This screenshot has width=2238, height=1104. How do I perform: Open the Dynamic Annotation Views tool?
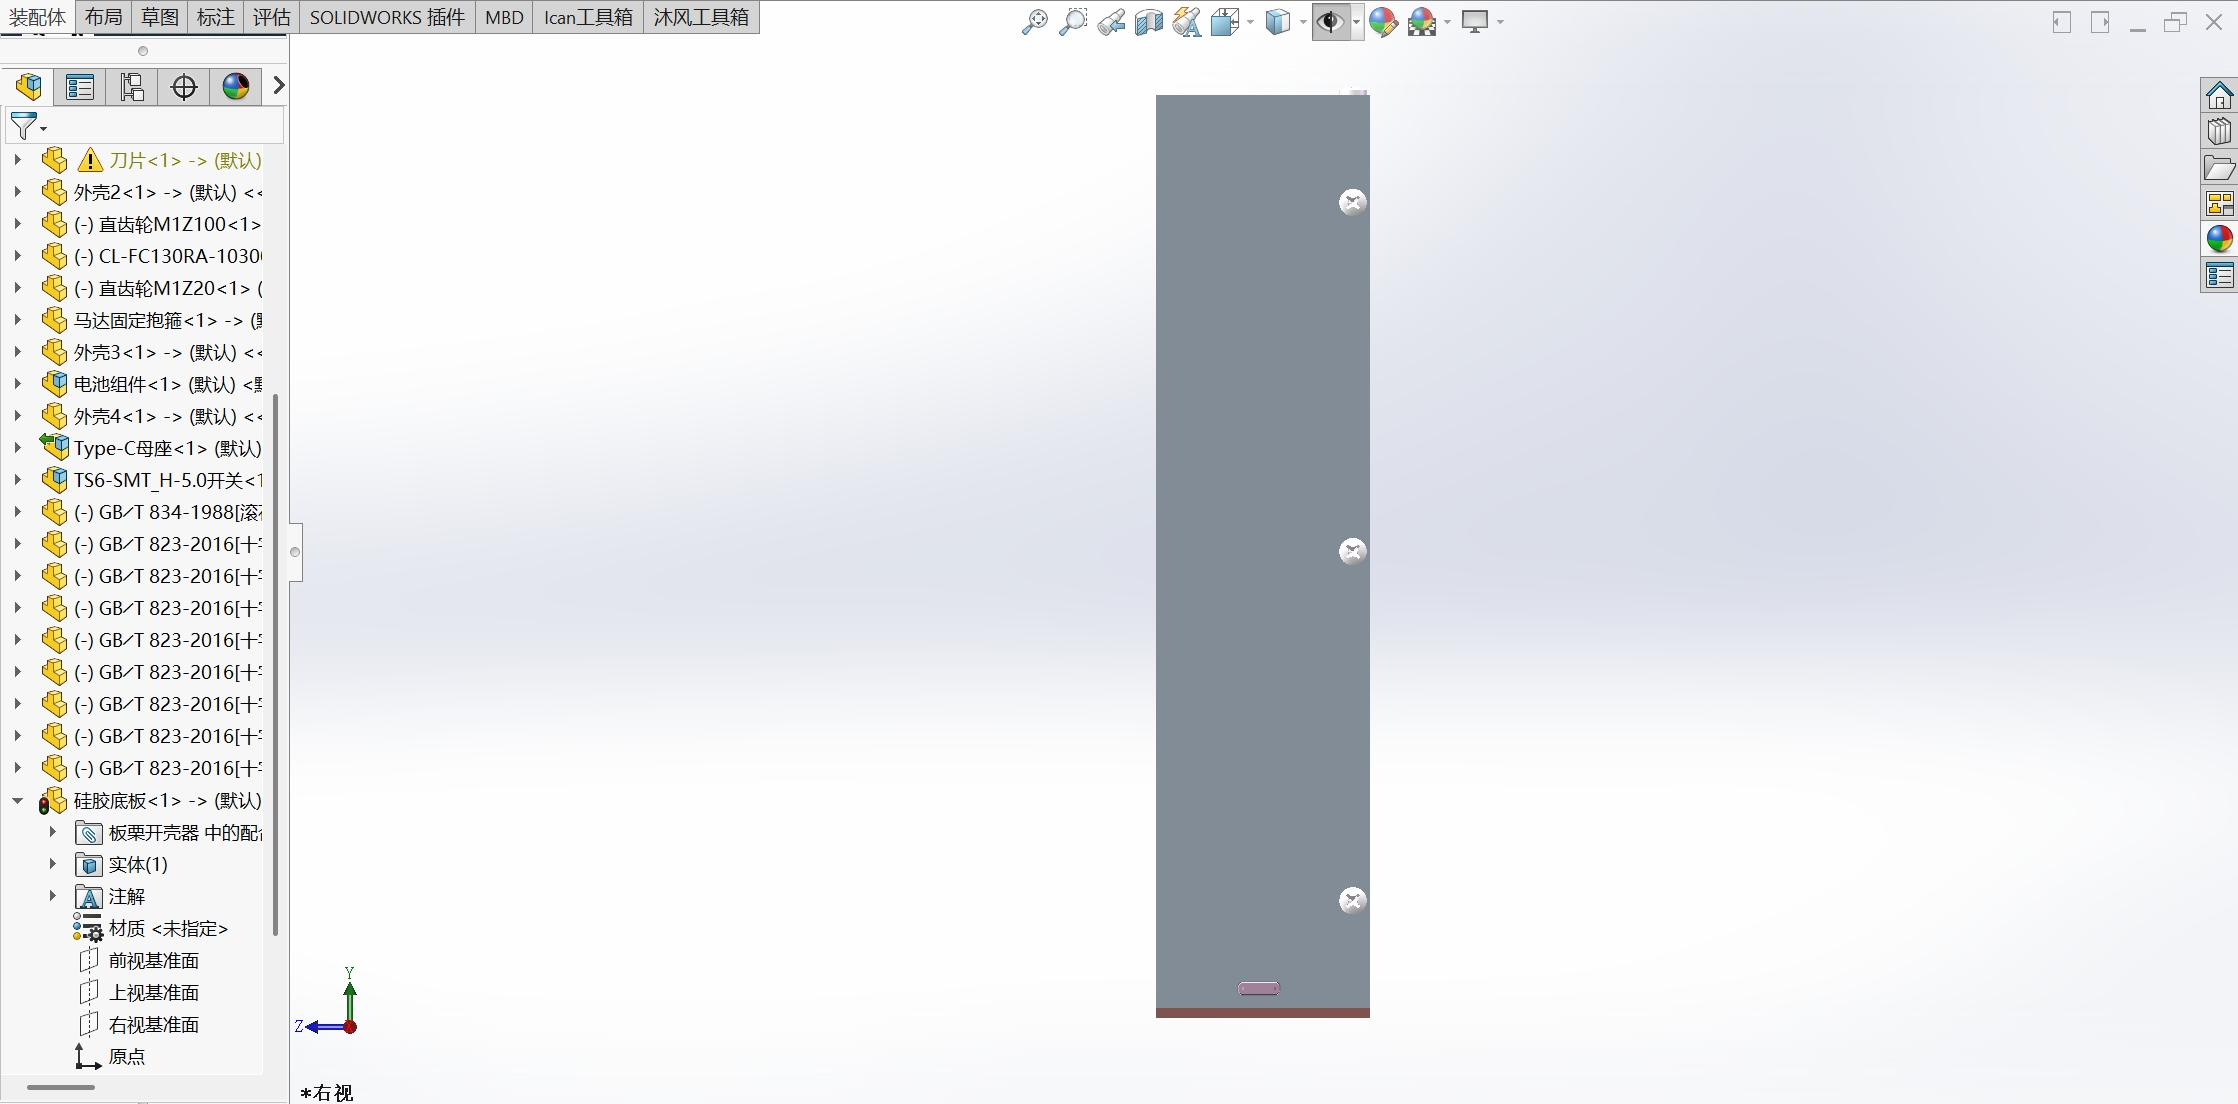click(1186, 21)
